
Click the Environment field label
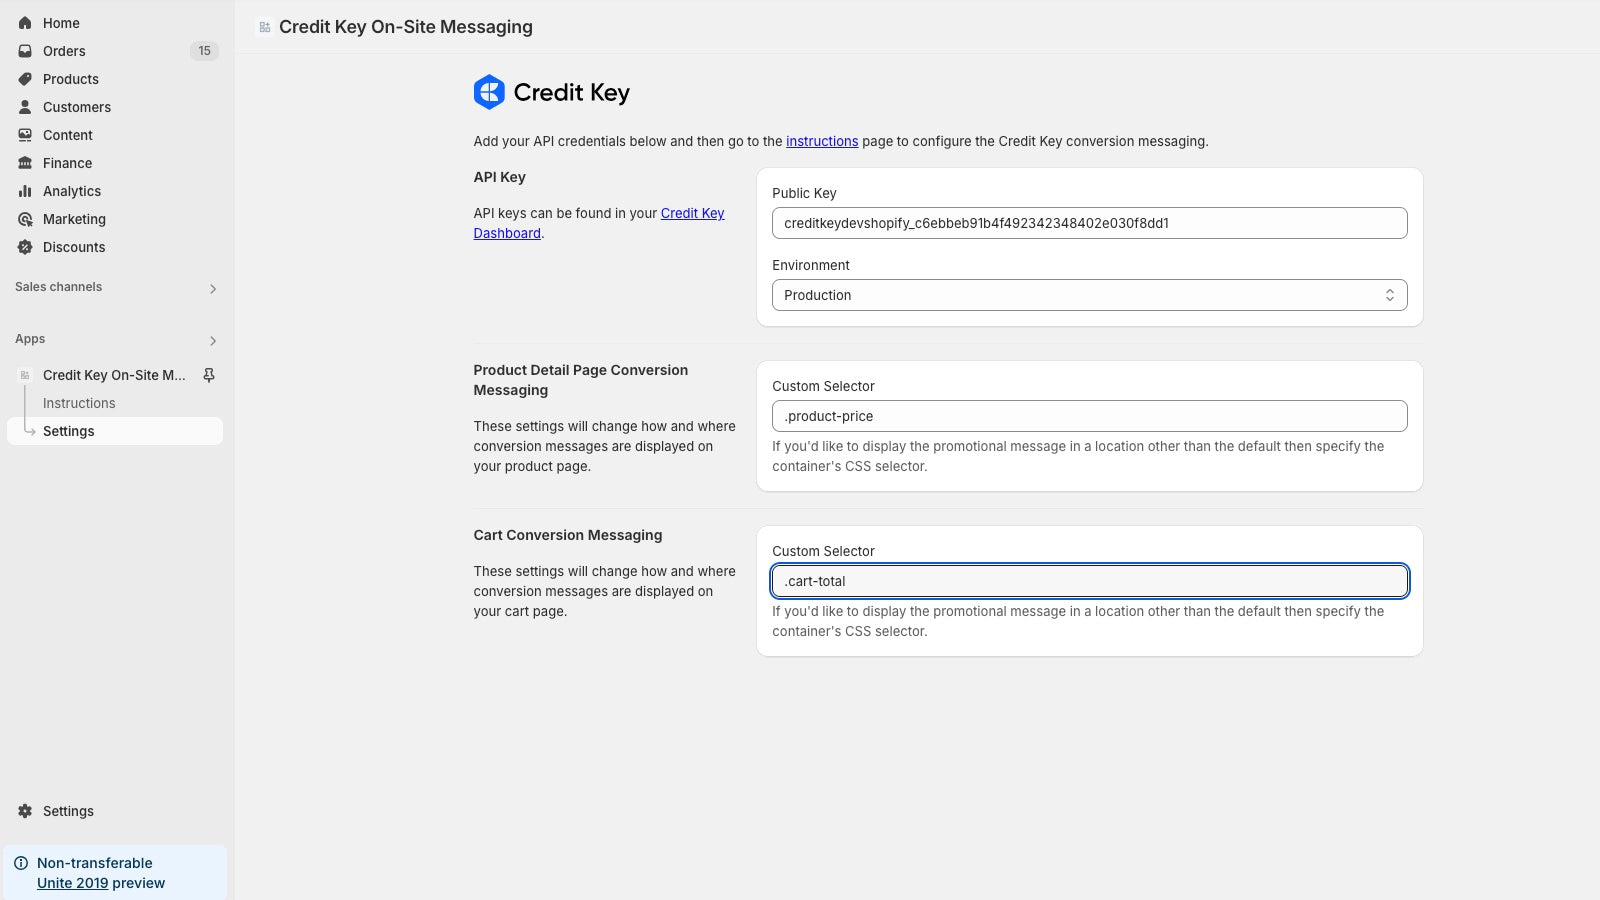[811, 265]
